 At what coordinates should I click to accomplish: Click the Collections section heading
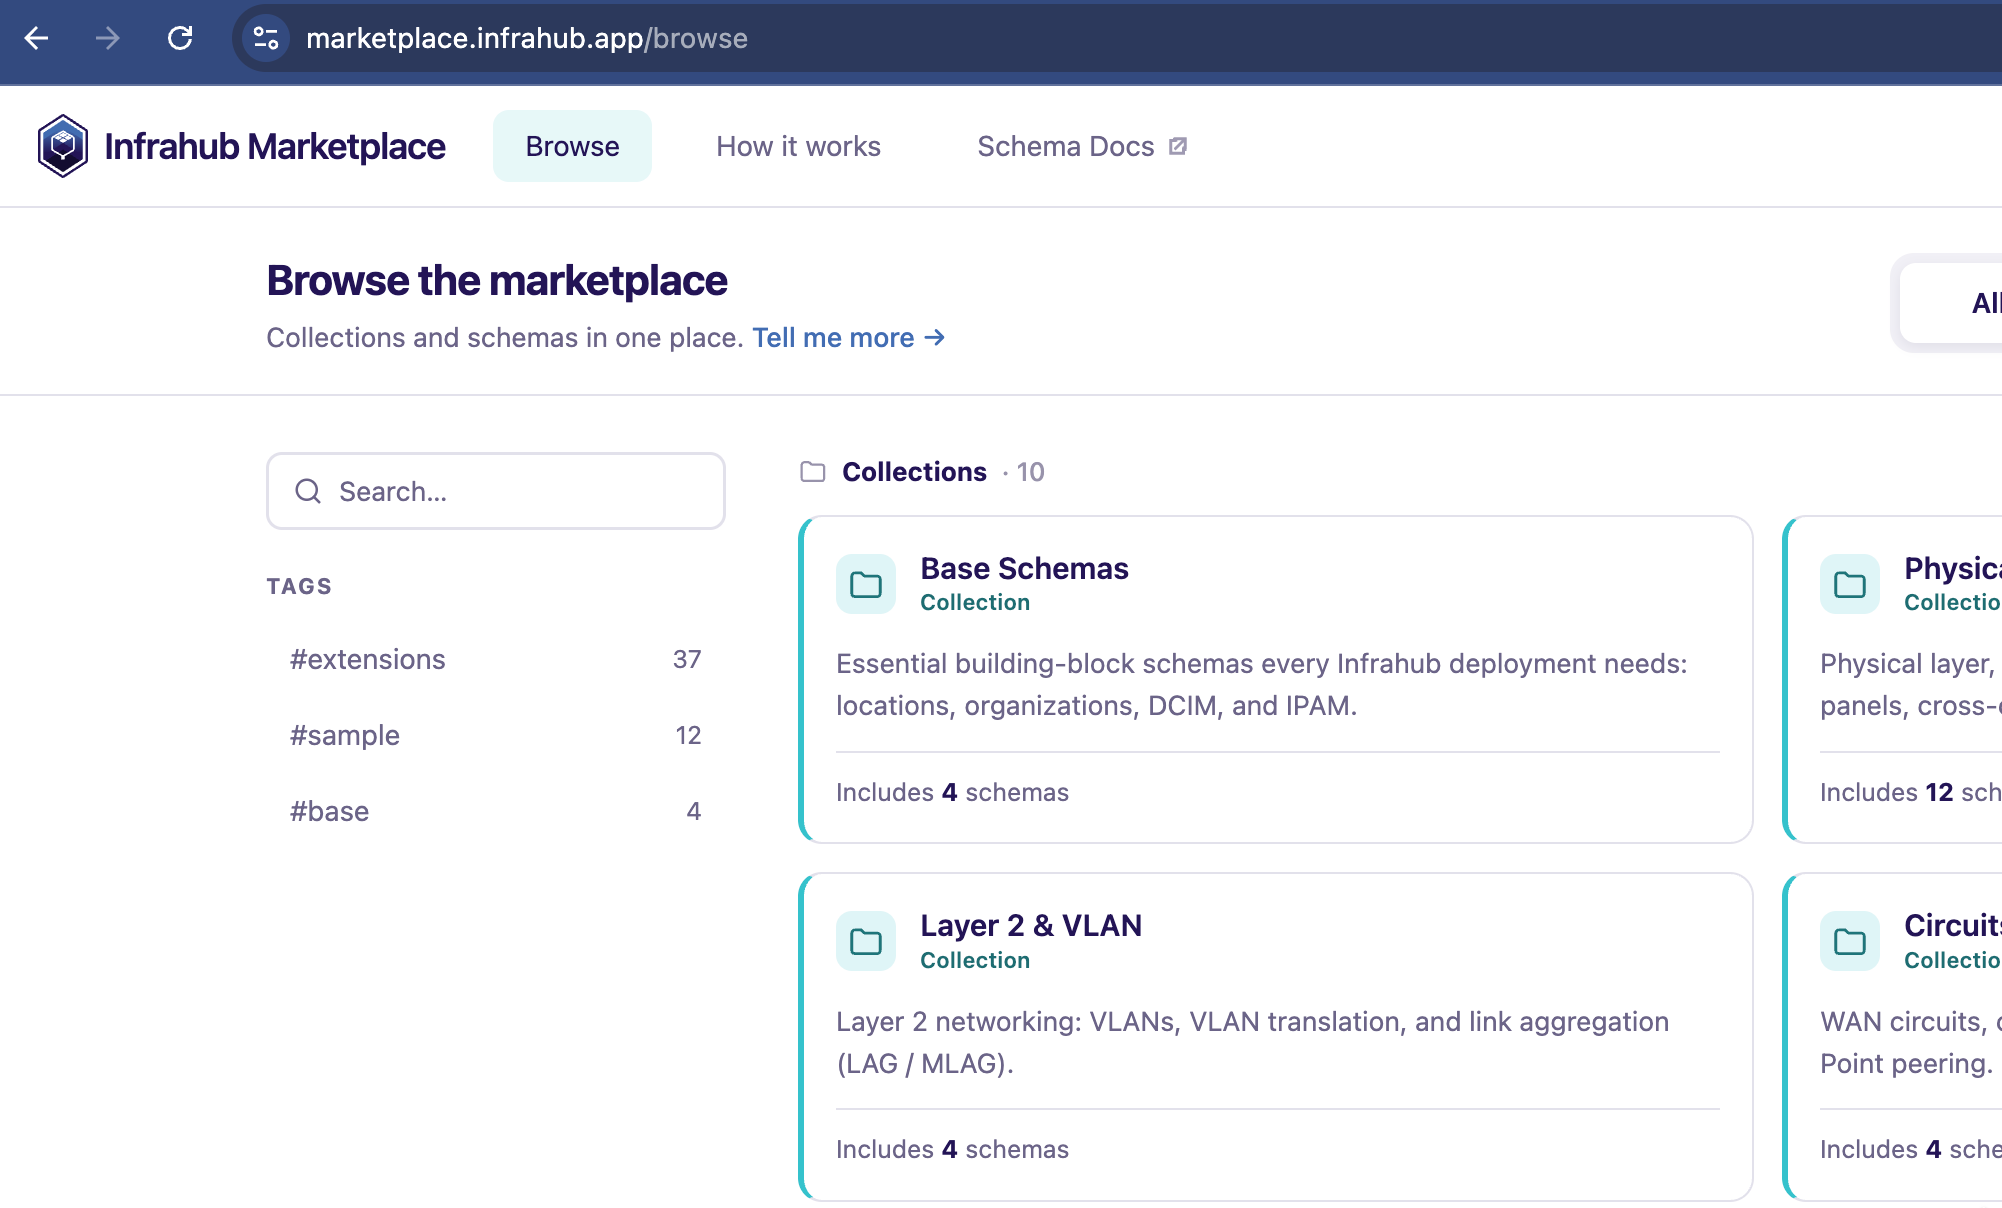point(914,472)
